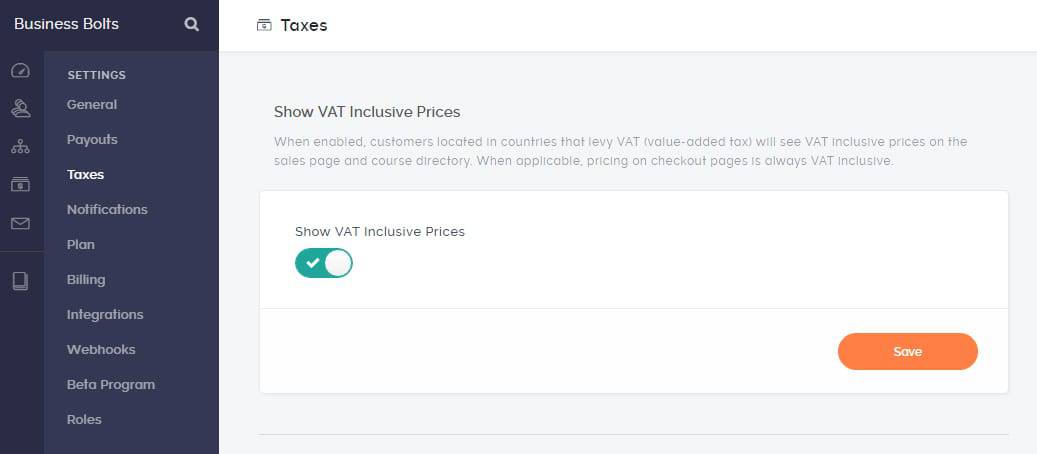
Task: Open Webhooks settings
Action: [101, 350]
